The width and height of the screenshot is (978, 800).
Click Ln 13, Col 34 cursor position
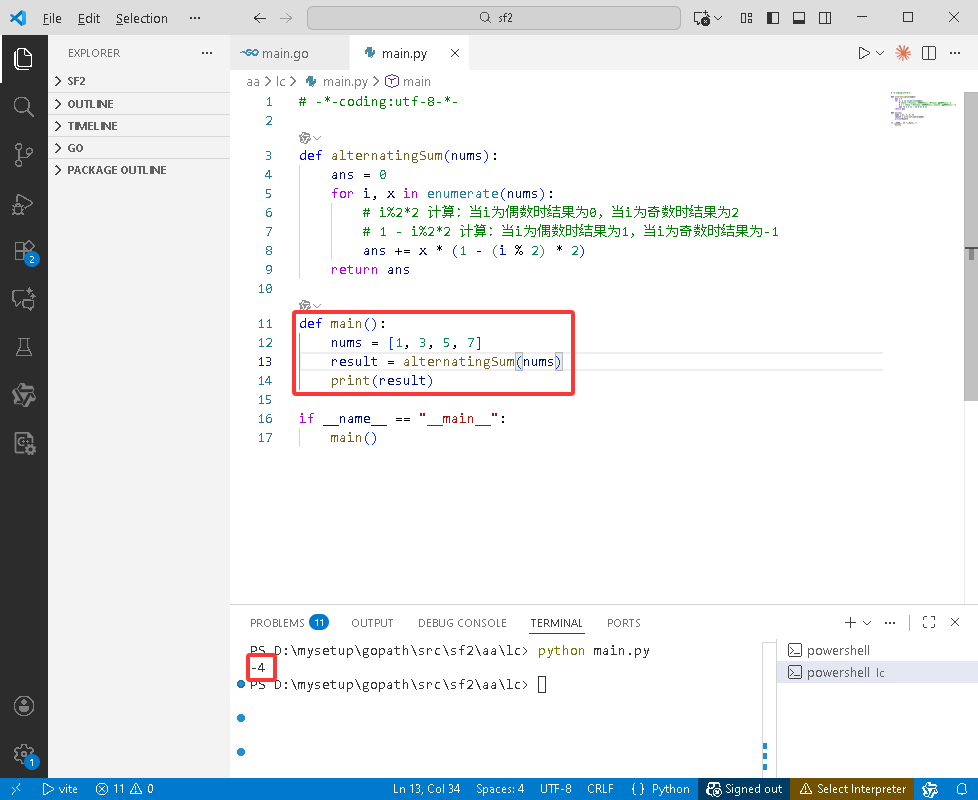pos(427,789)
